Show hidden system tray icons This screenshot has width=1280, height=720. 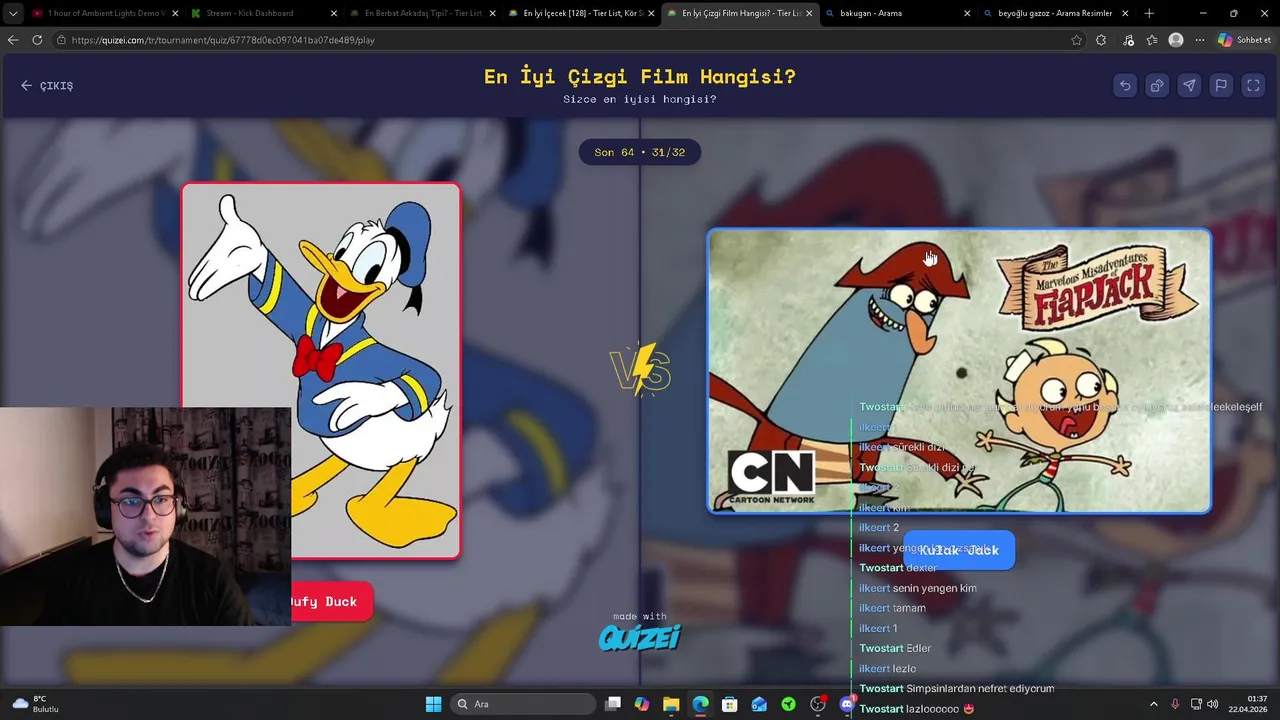coord(1153,704)
